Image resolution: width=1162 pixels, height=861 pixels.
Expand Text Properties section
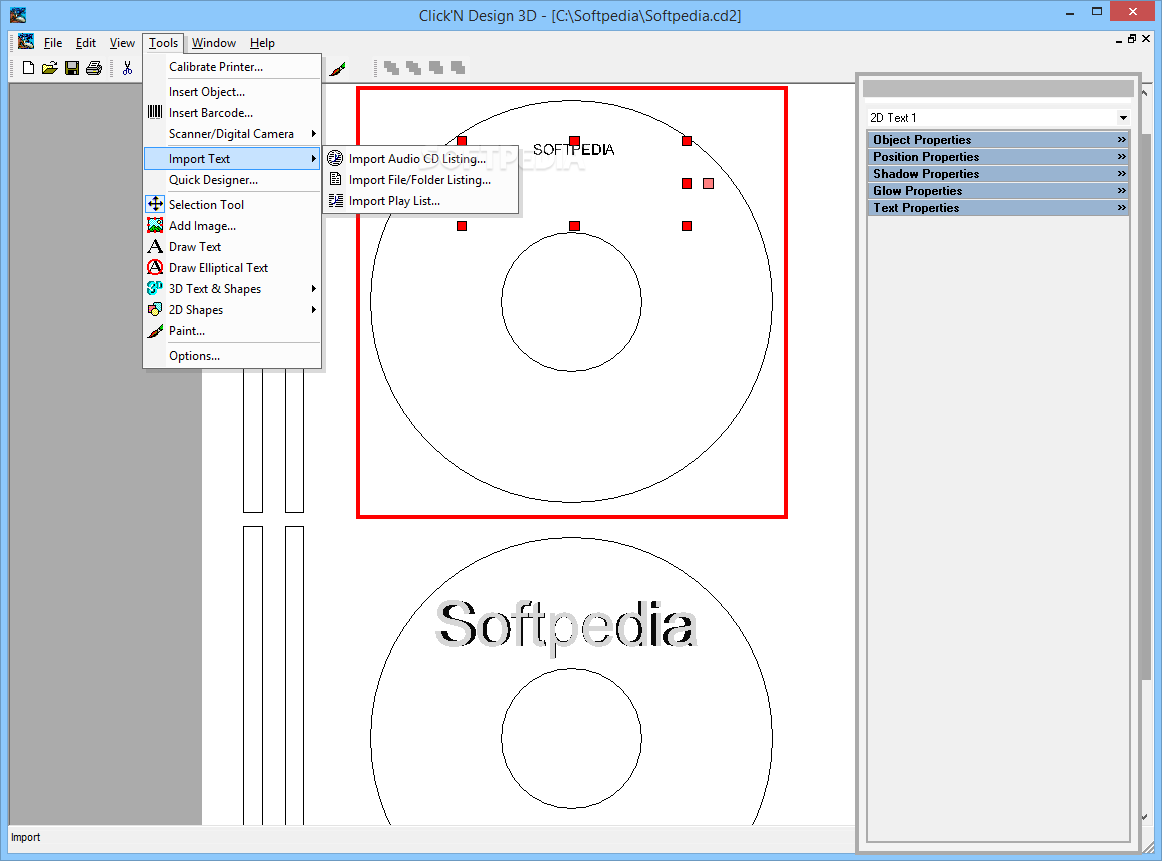coord(998,207)
